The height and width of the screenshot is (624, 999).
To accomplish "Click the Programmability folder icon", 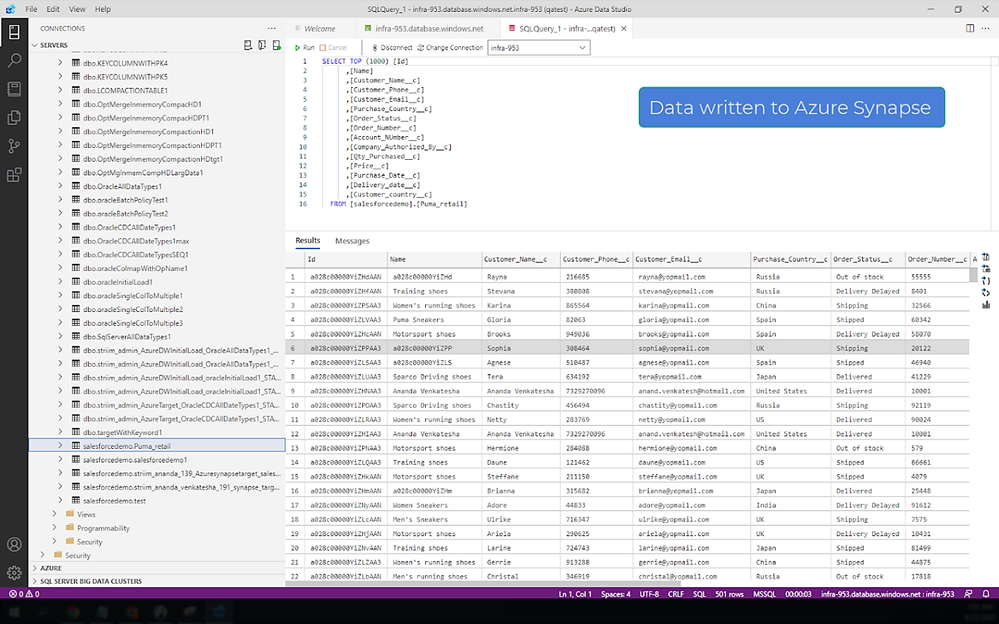I will [x=70, y=528].
